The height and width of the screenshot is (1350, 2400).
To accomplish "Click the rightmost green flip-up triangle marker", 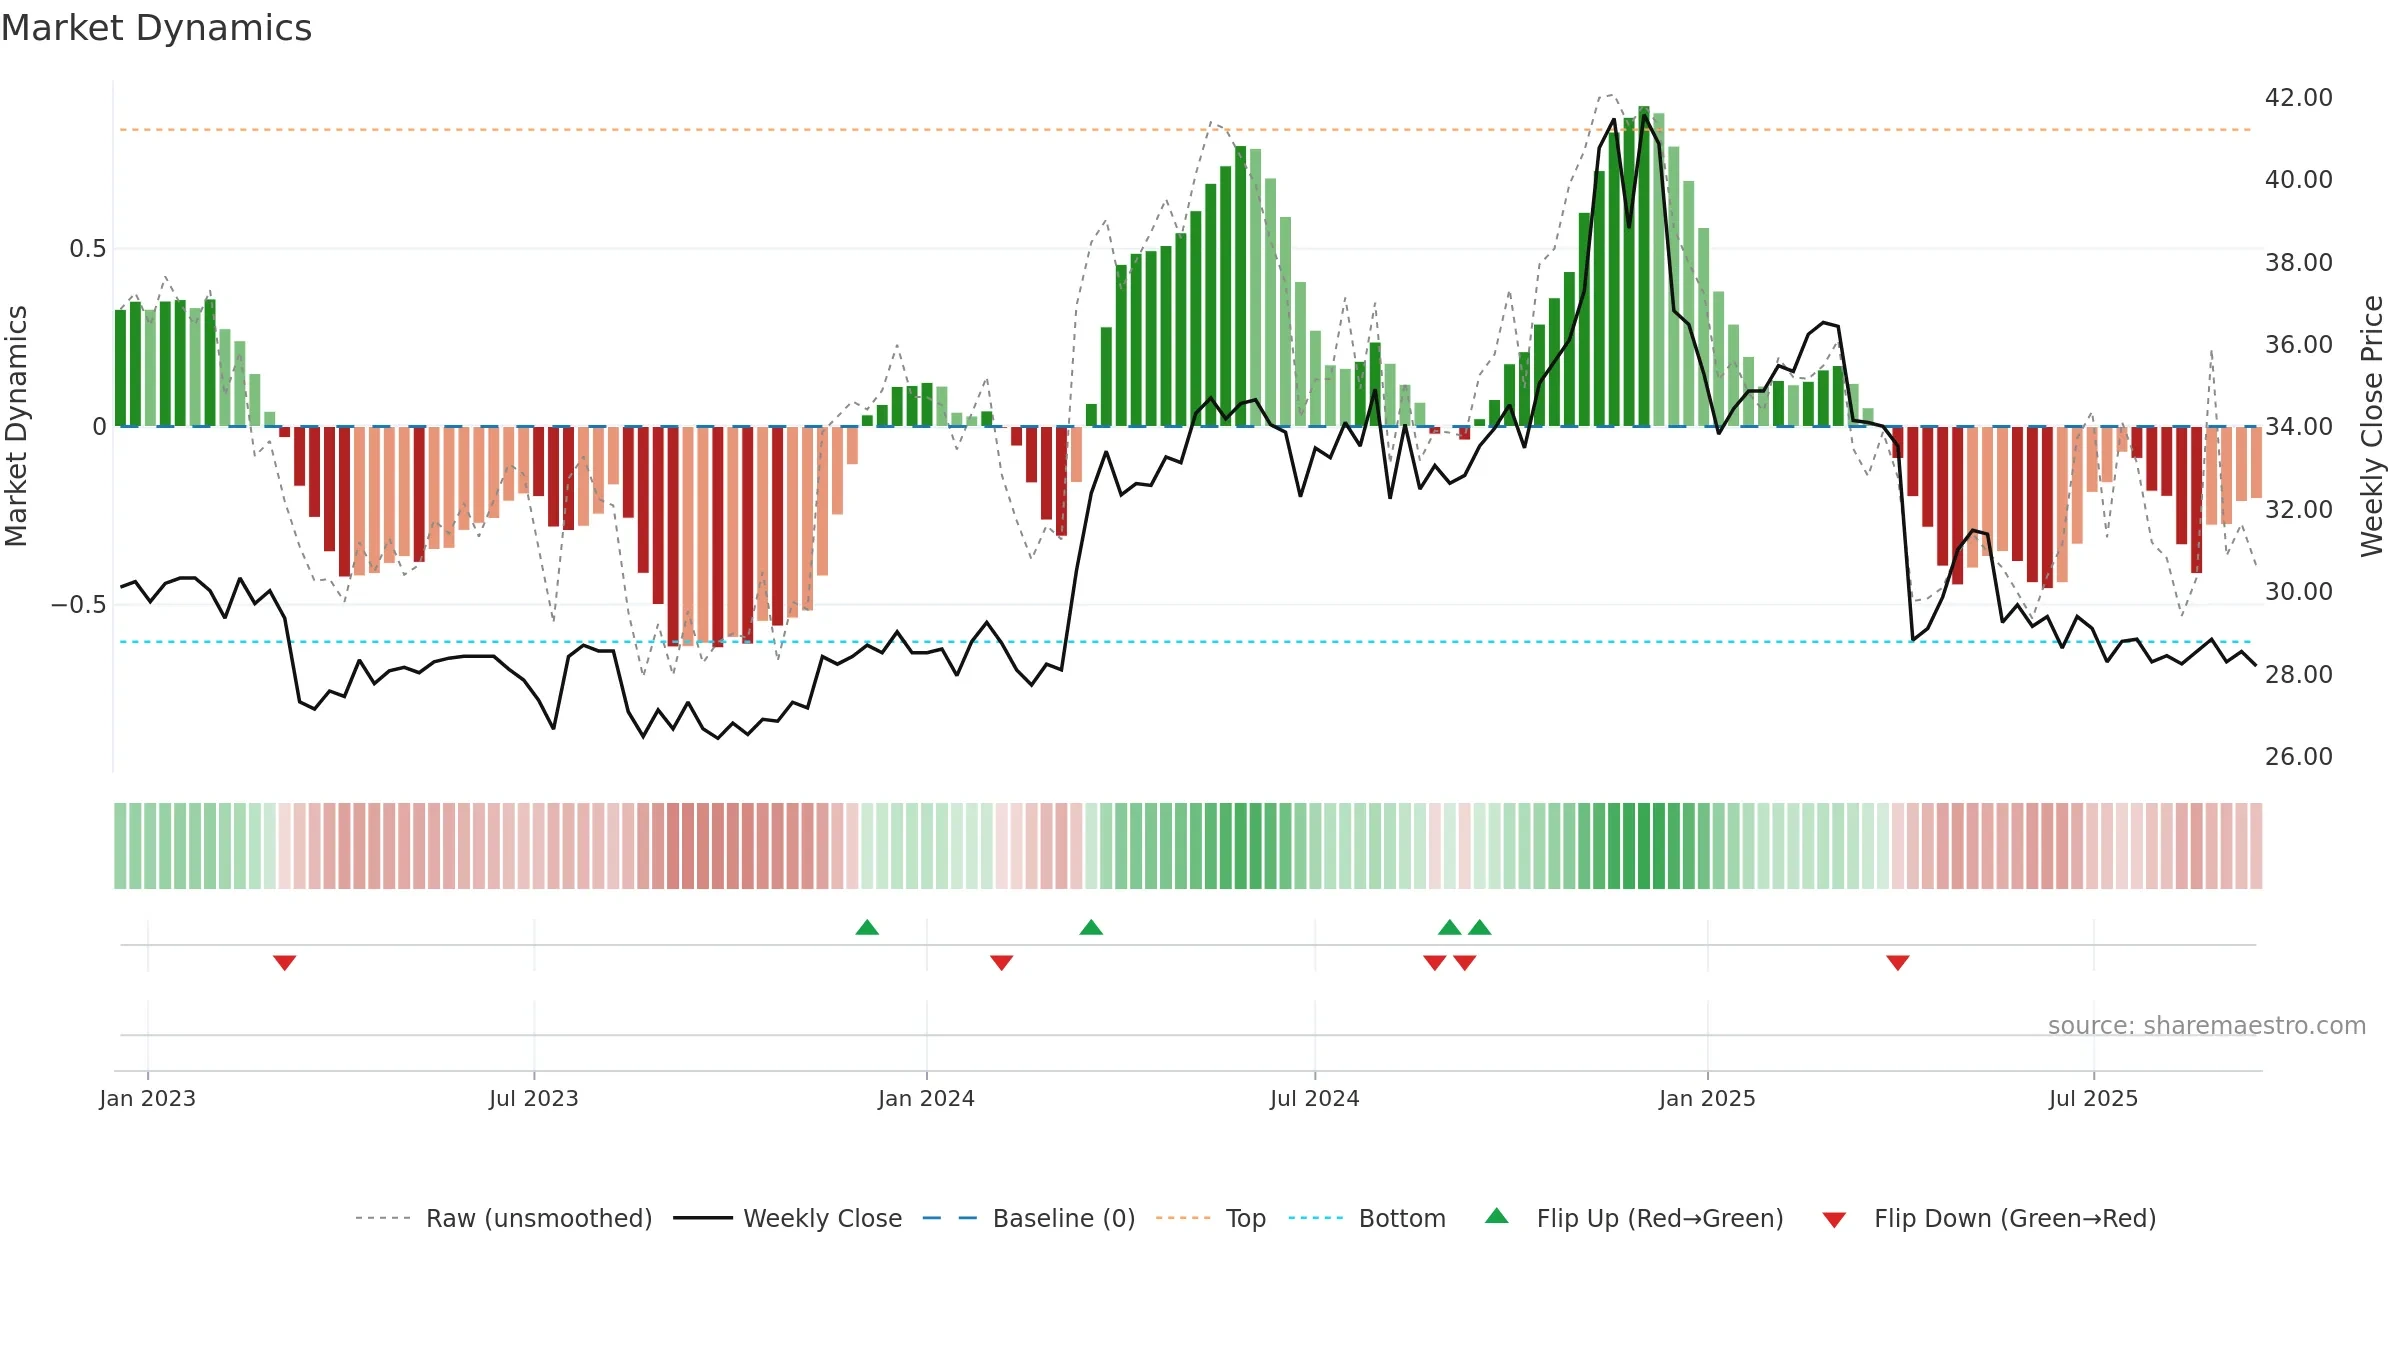I will tap(1480, 927).
